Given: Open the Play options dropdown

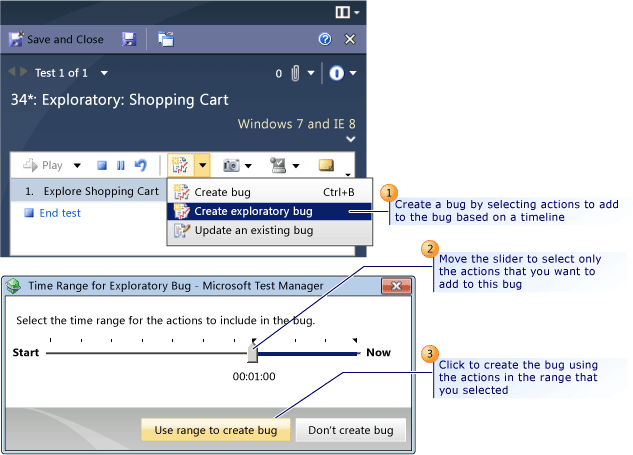Looking at the screenshot, I should (x=77, y=166).
